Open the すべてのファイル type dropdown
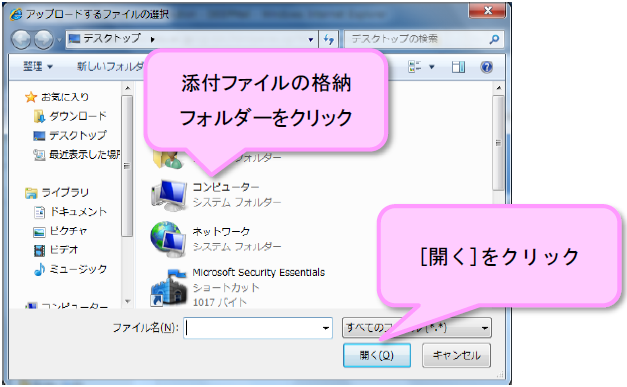627x387 pixels. 417,328
